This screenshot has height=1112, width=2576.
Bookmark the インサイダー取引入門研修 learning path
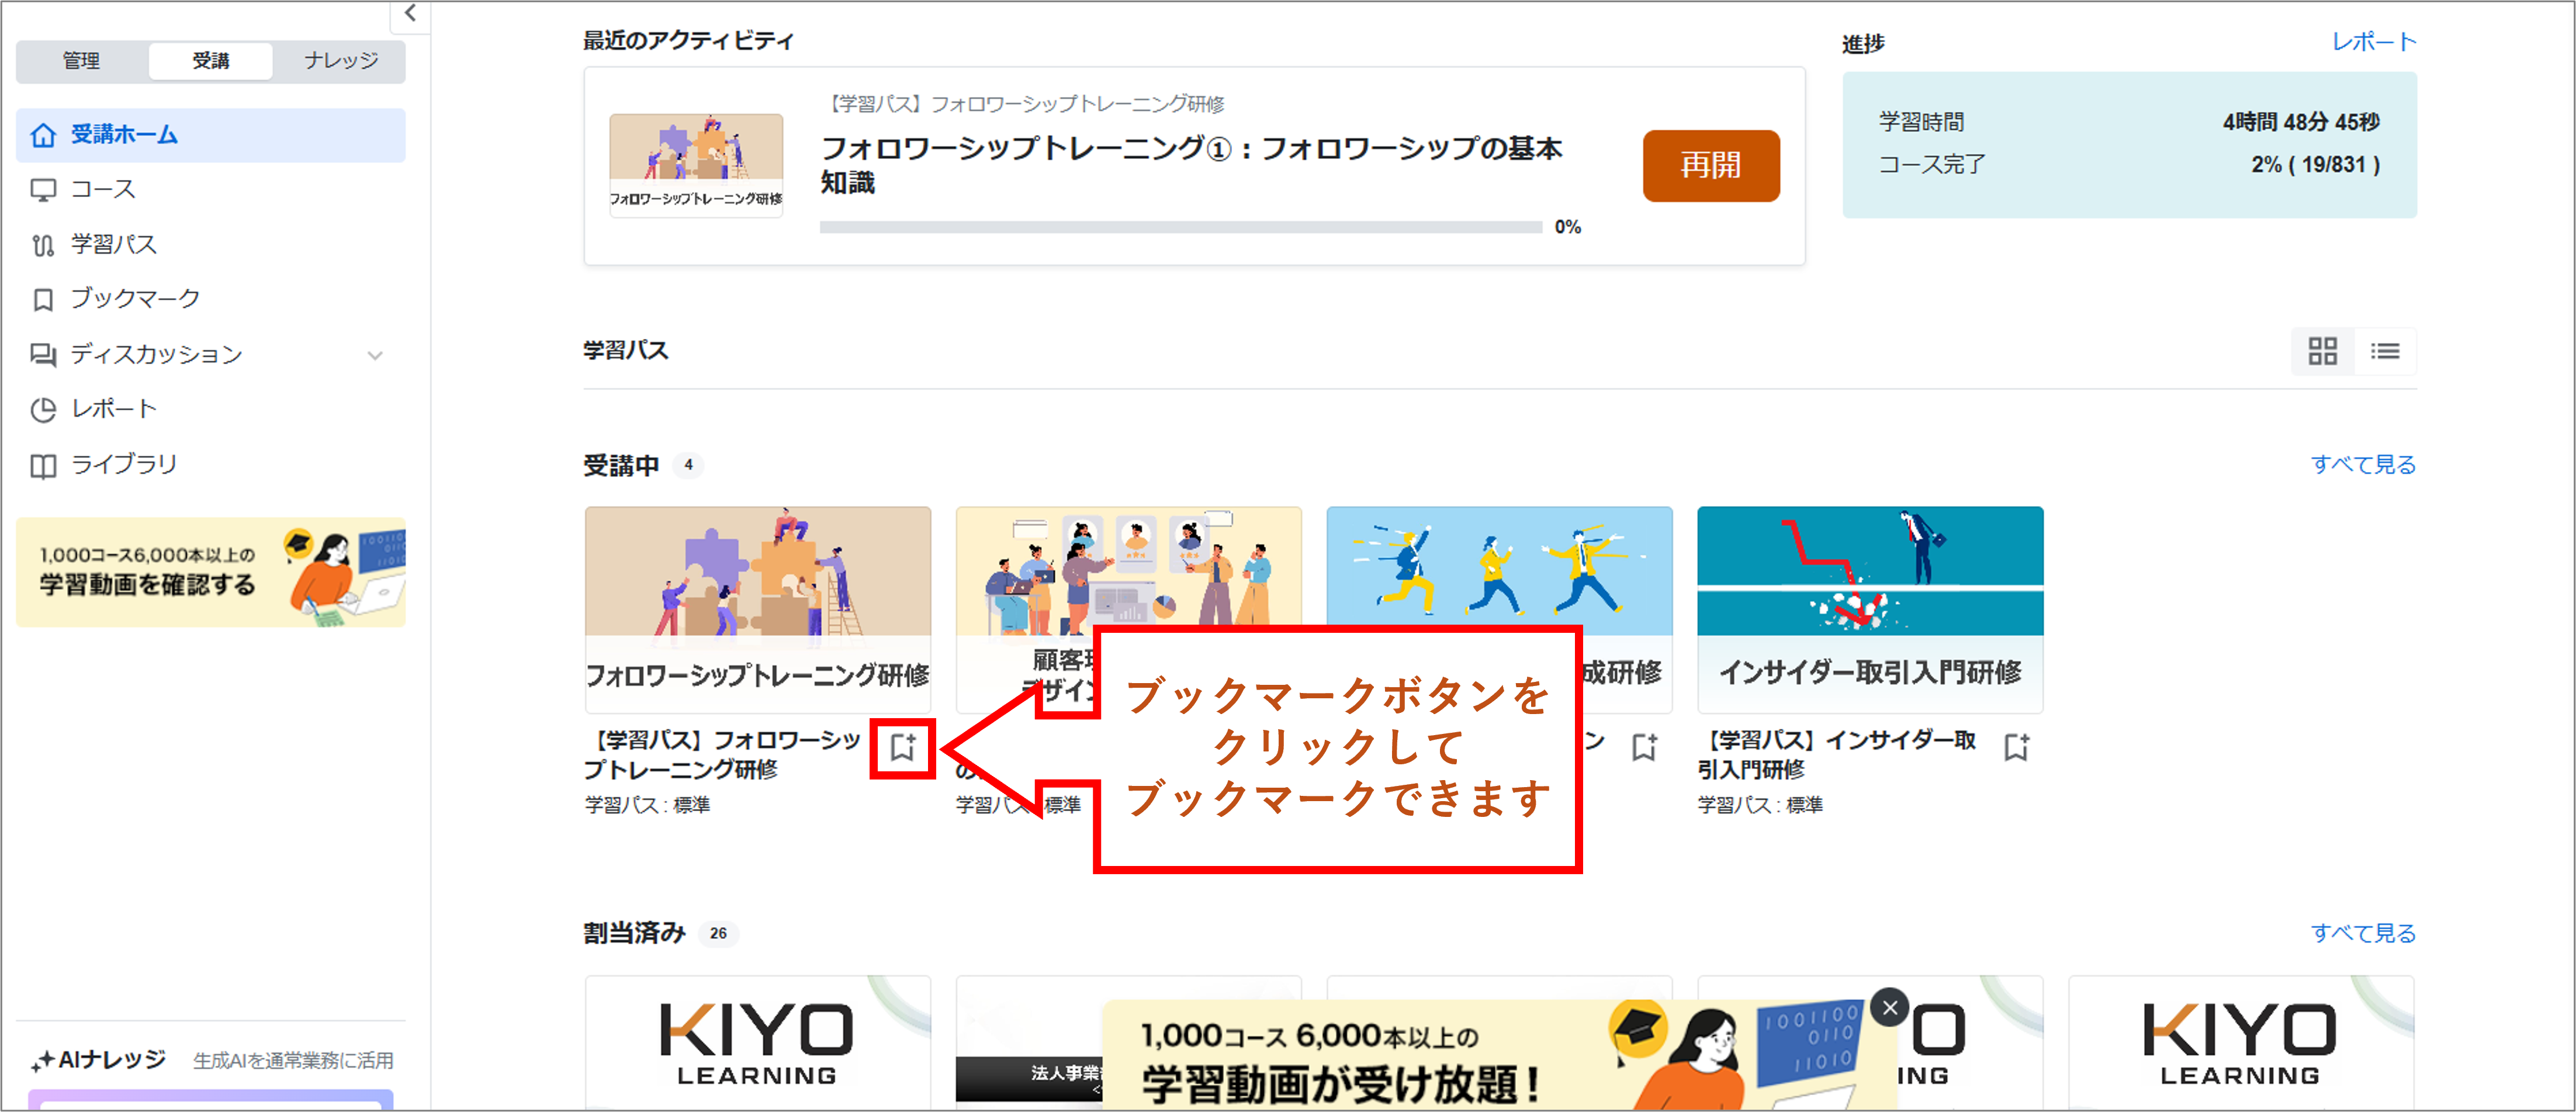point(2016,747)
